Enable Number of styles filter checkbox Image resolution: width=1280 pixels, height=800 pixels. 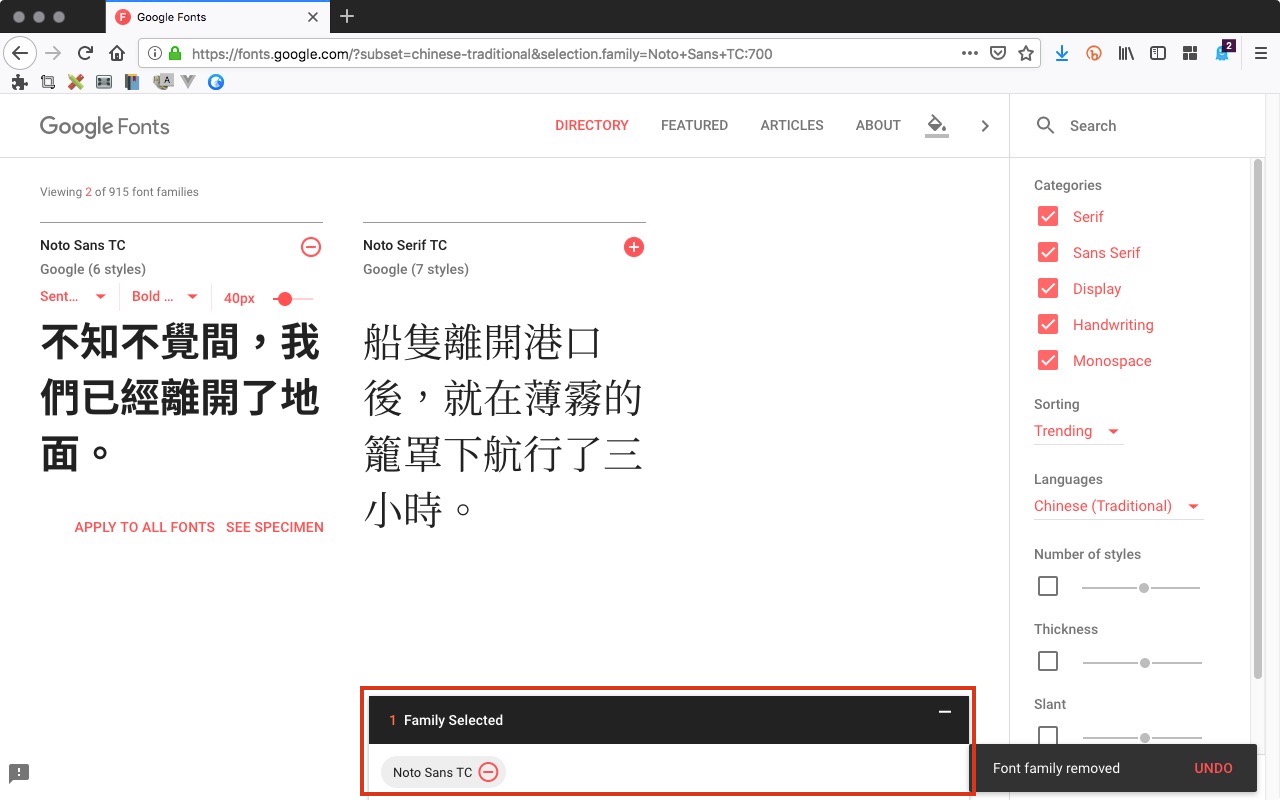(x=1048, y=586)
